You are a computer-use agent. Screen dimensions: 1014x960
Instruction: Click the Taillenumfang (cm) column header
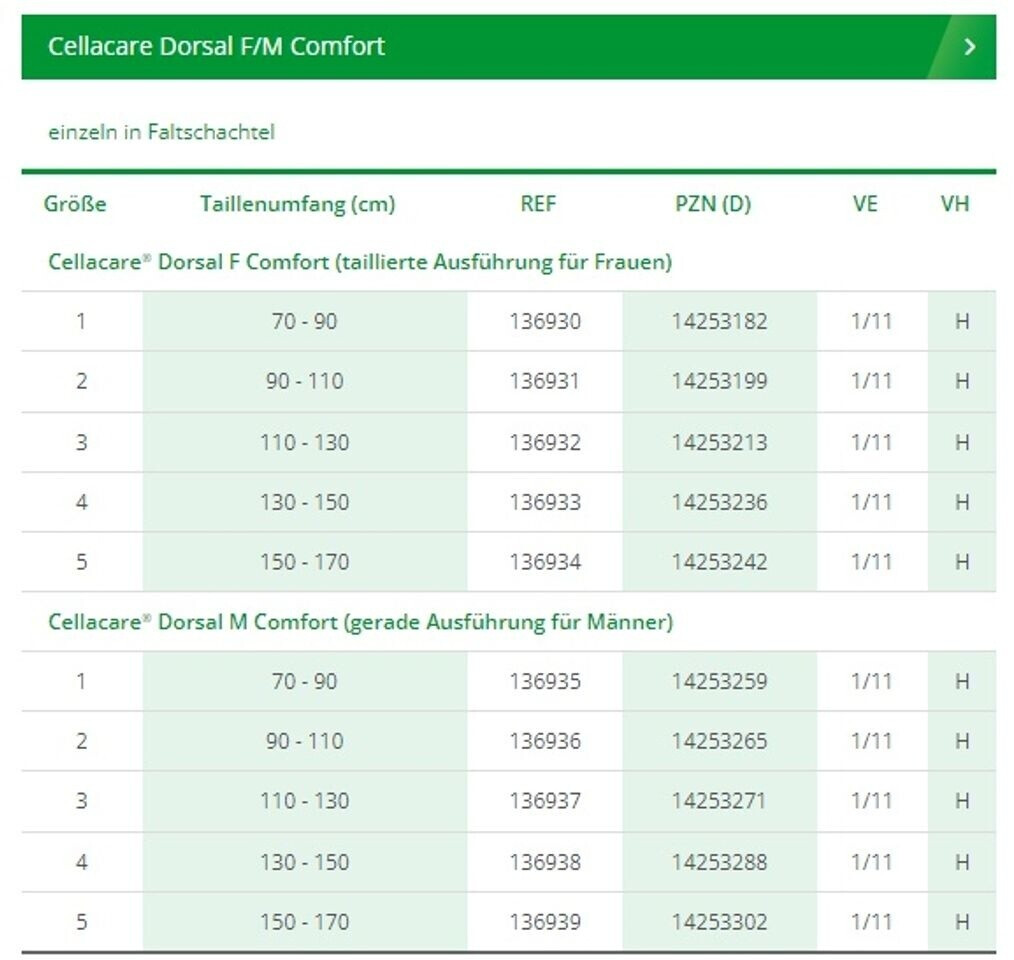[297, 204]
